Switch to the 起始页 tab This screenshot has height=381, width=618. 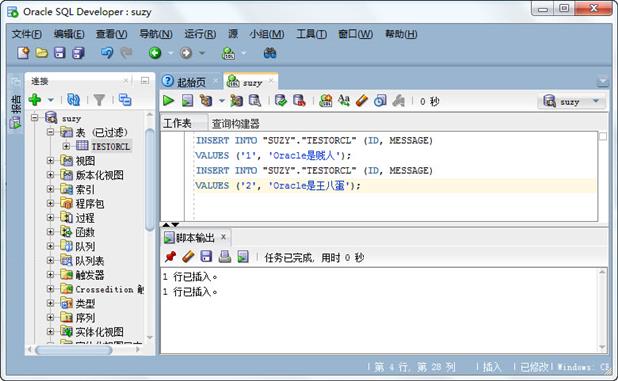(x=191, y=82)
